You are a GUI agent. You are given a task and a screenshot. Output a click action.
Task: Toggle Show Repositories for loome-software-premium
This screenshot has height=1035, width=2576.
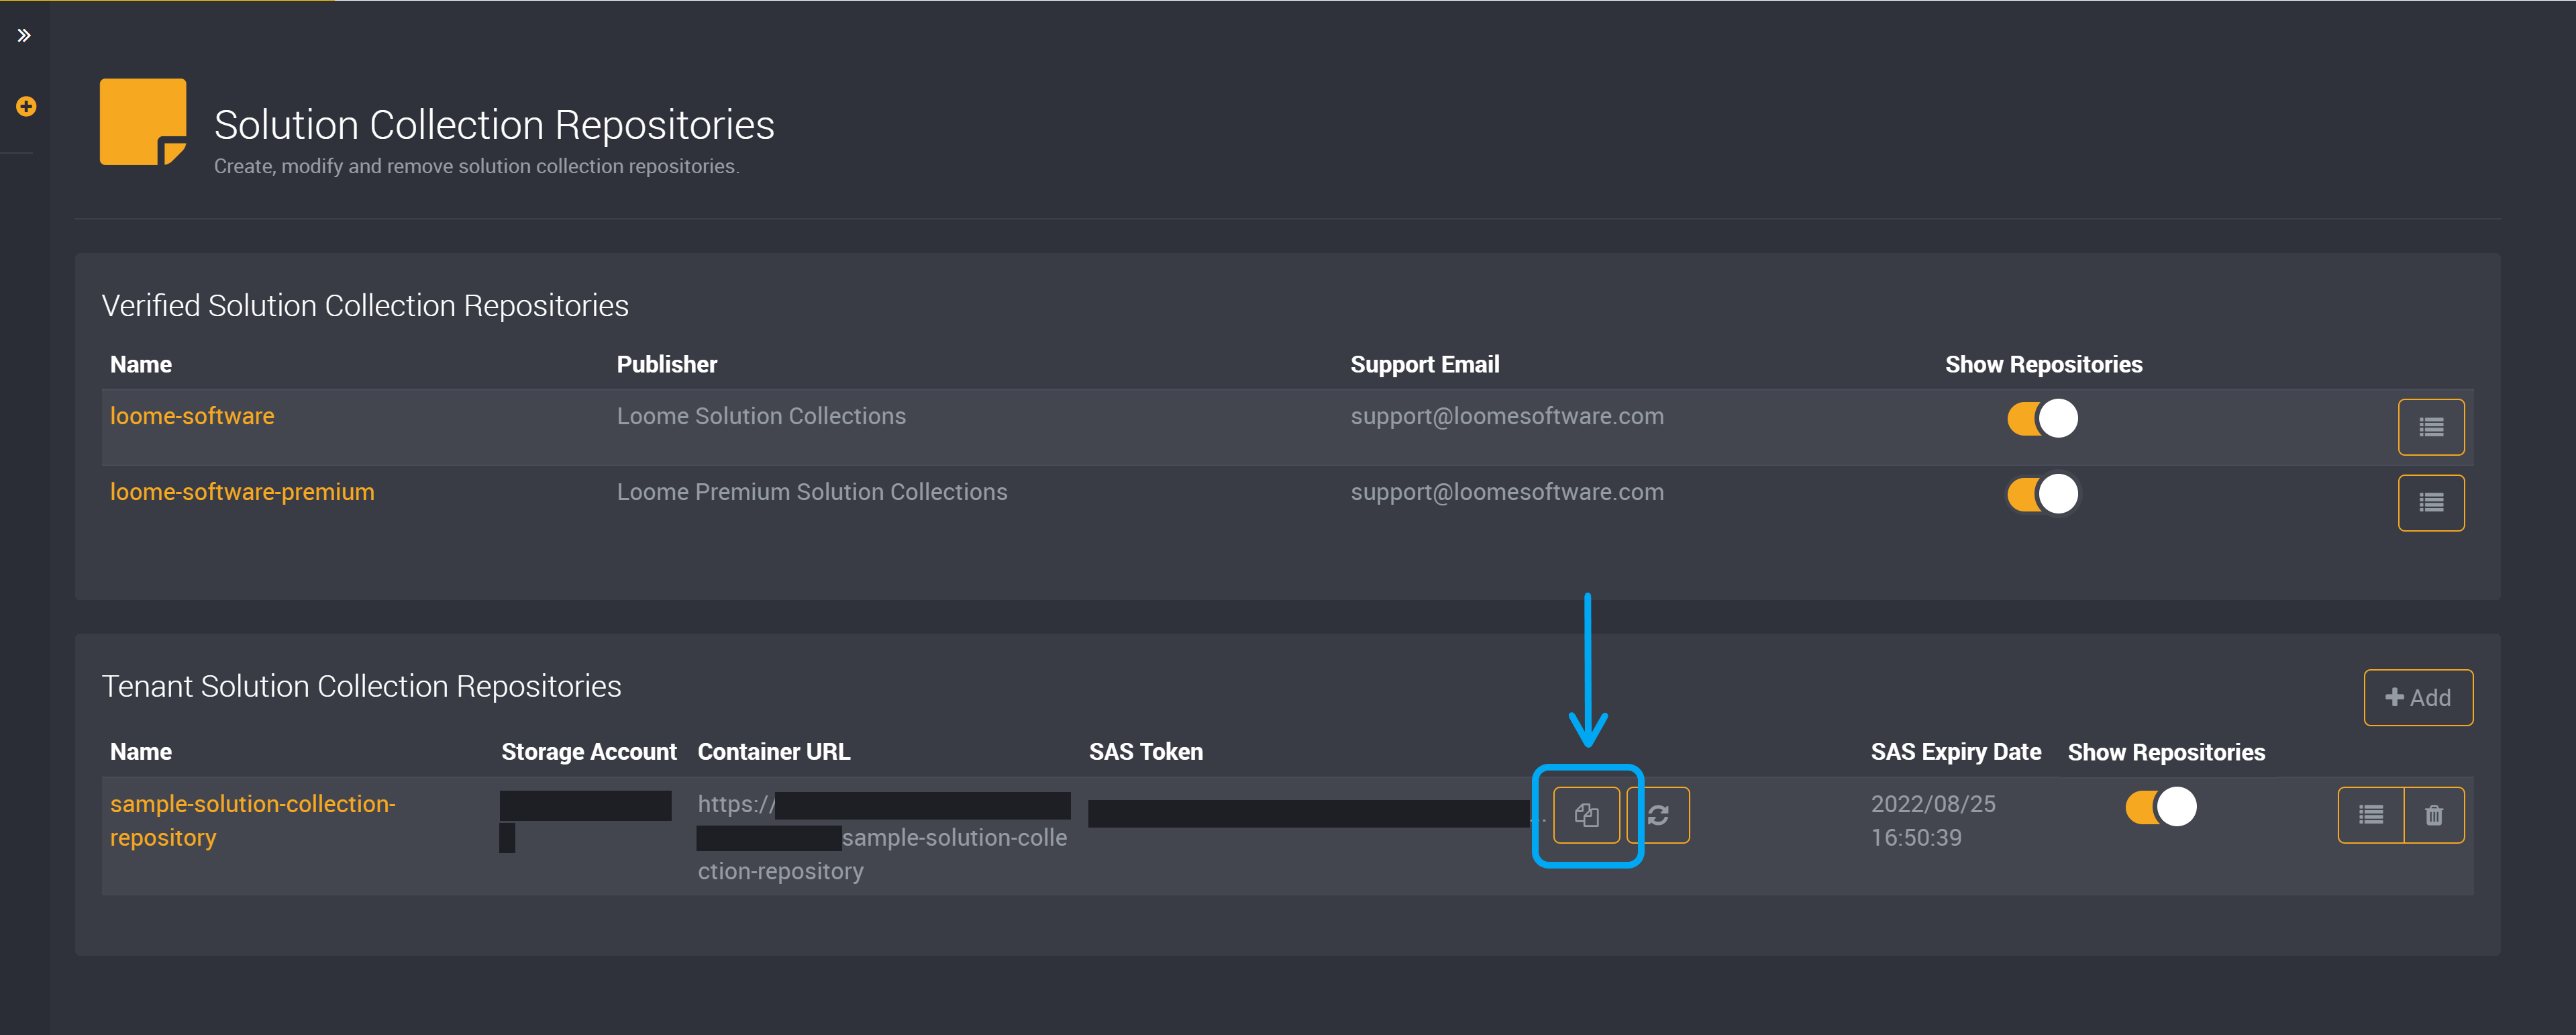coord(2042,494)
